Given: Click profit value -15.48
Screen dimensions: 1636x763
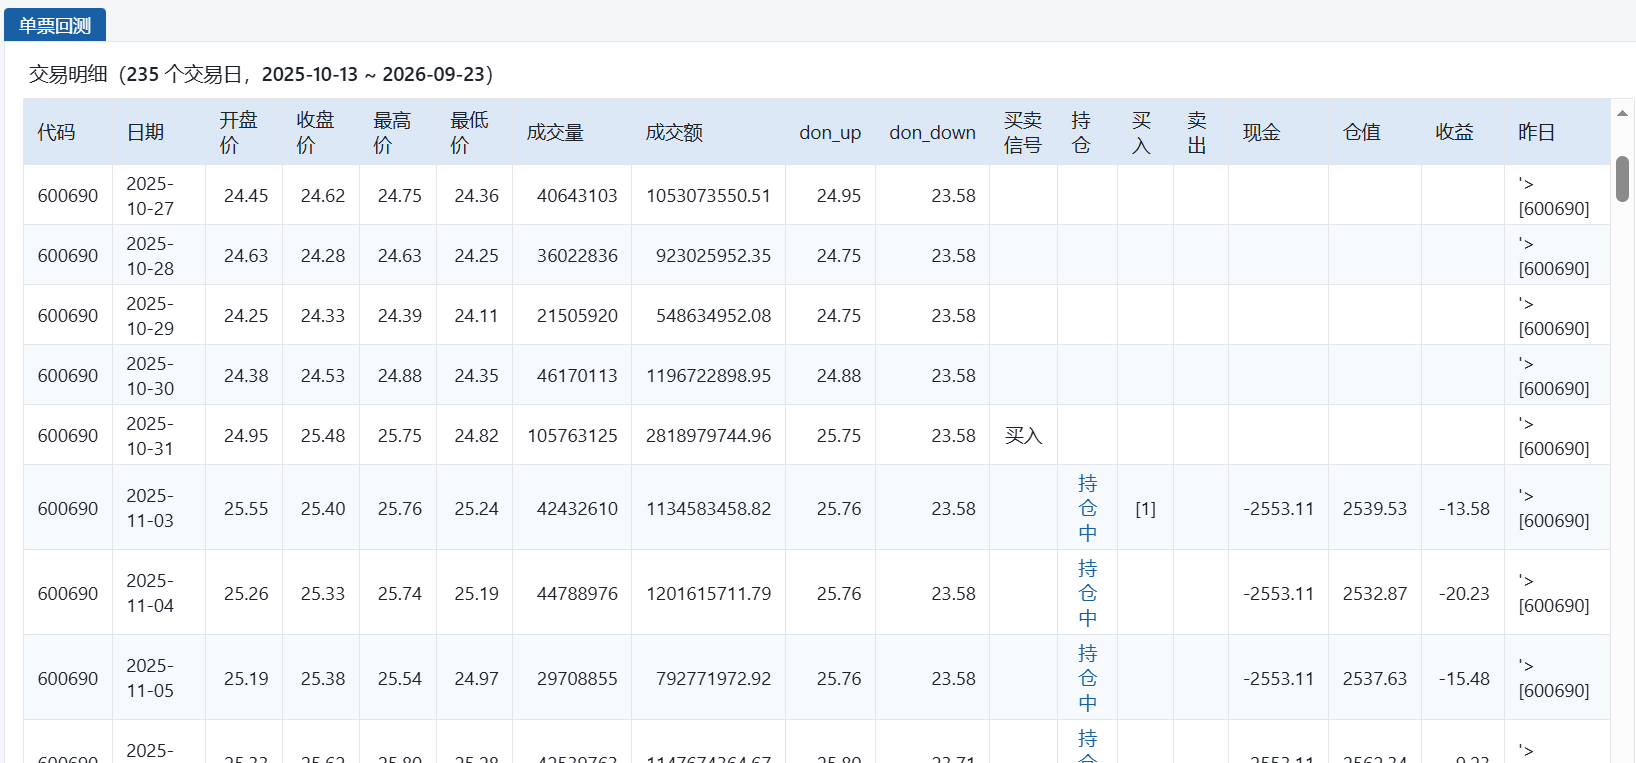Looking at the screenshot, I should 1464,678.
